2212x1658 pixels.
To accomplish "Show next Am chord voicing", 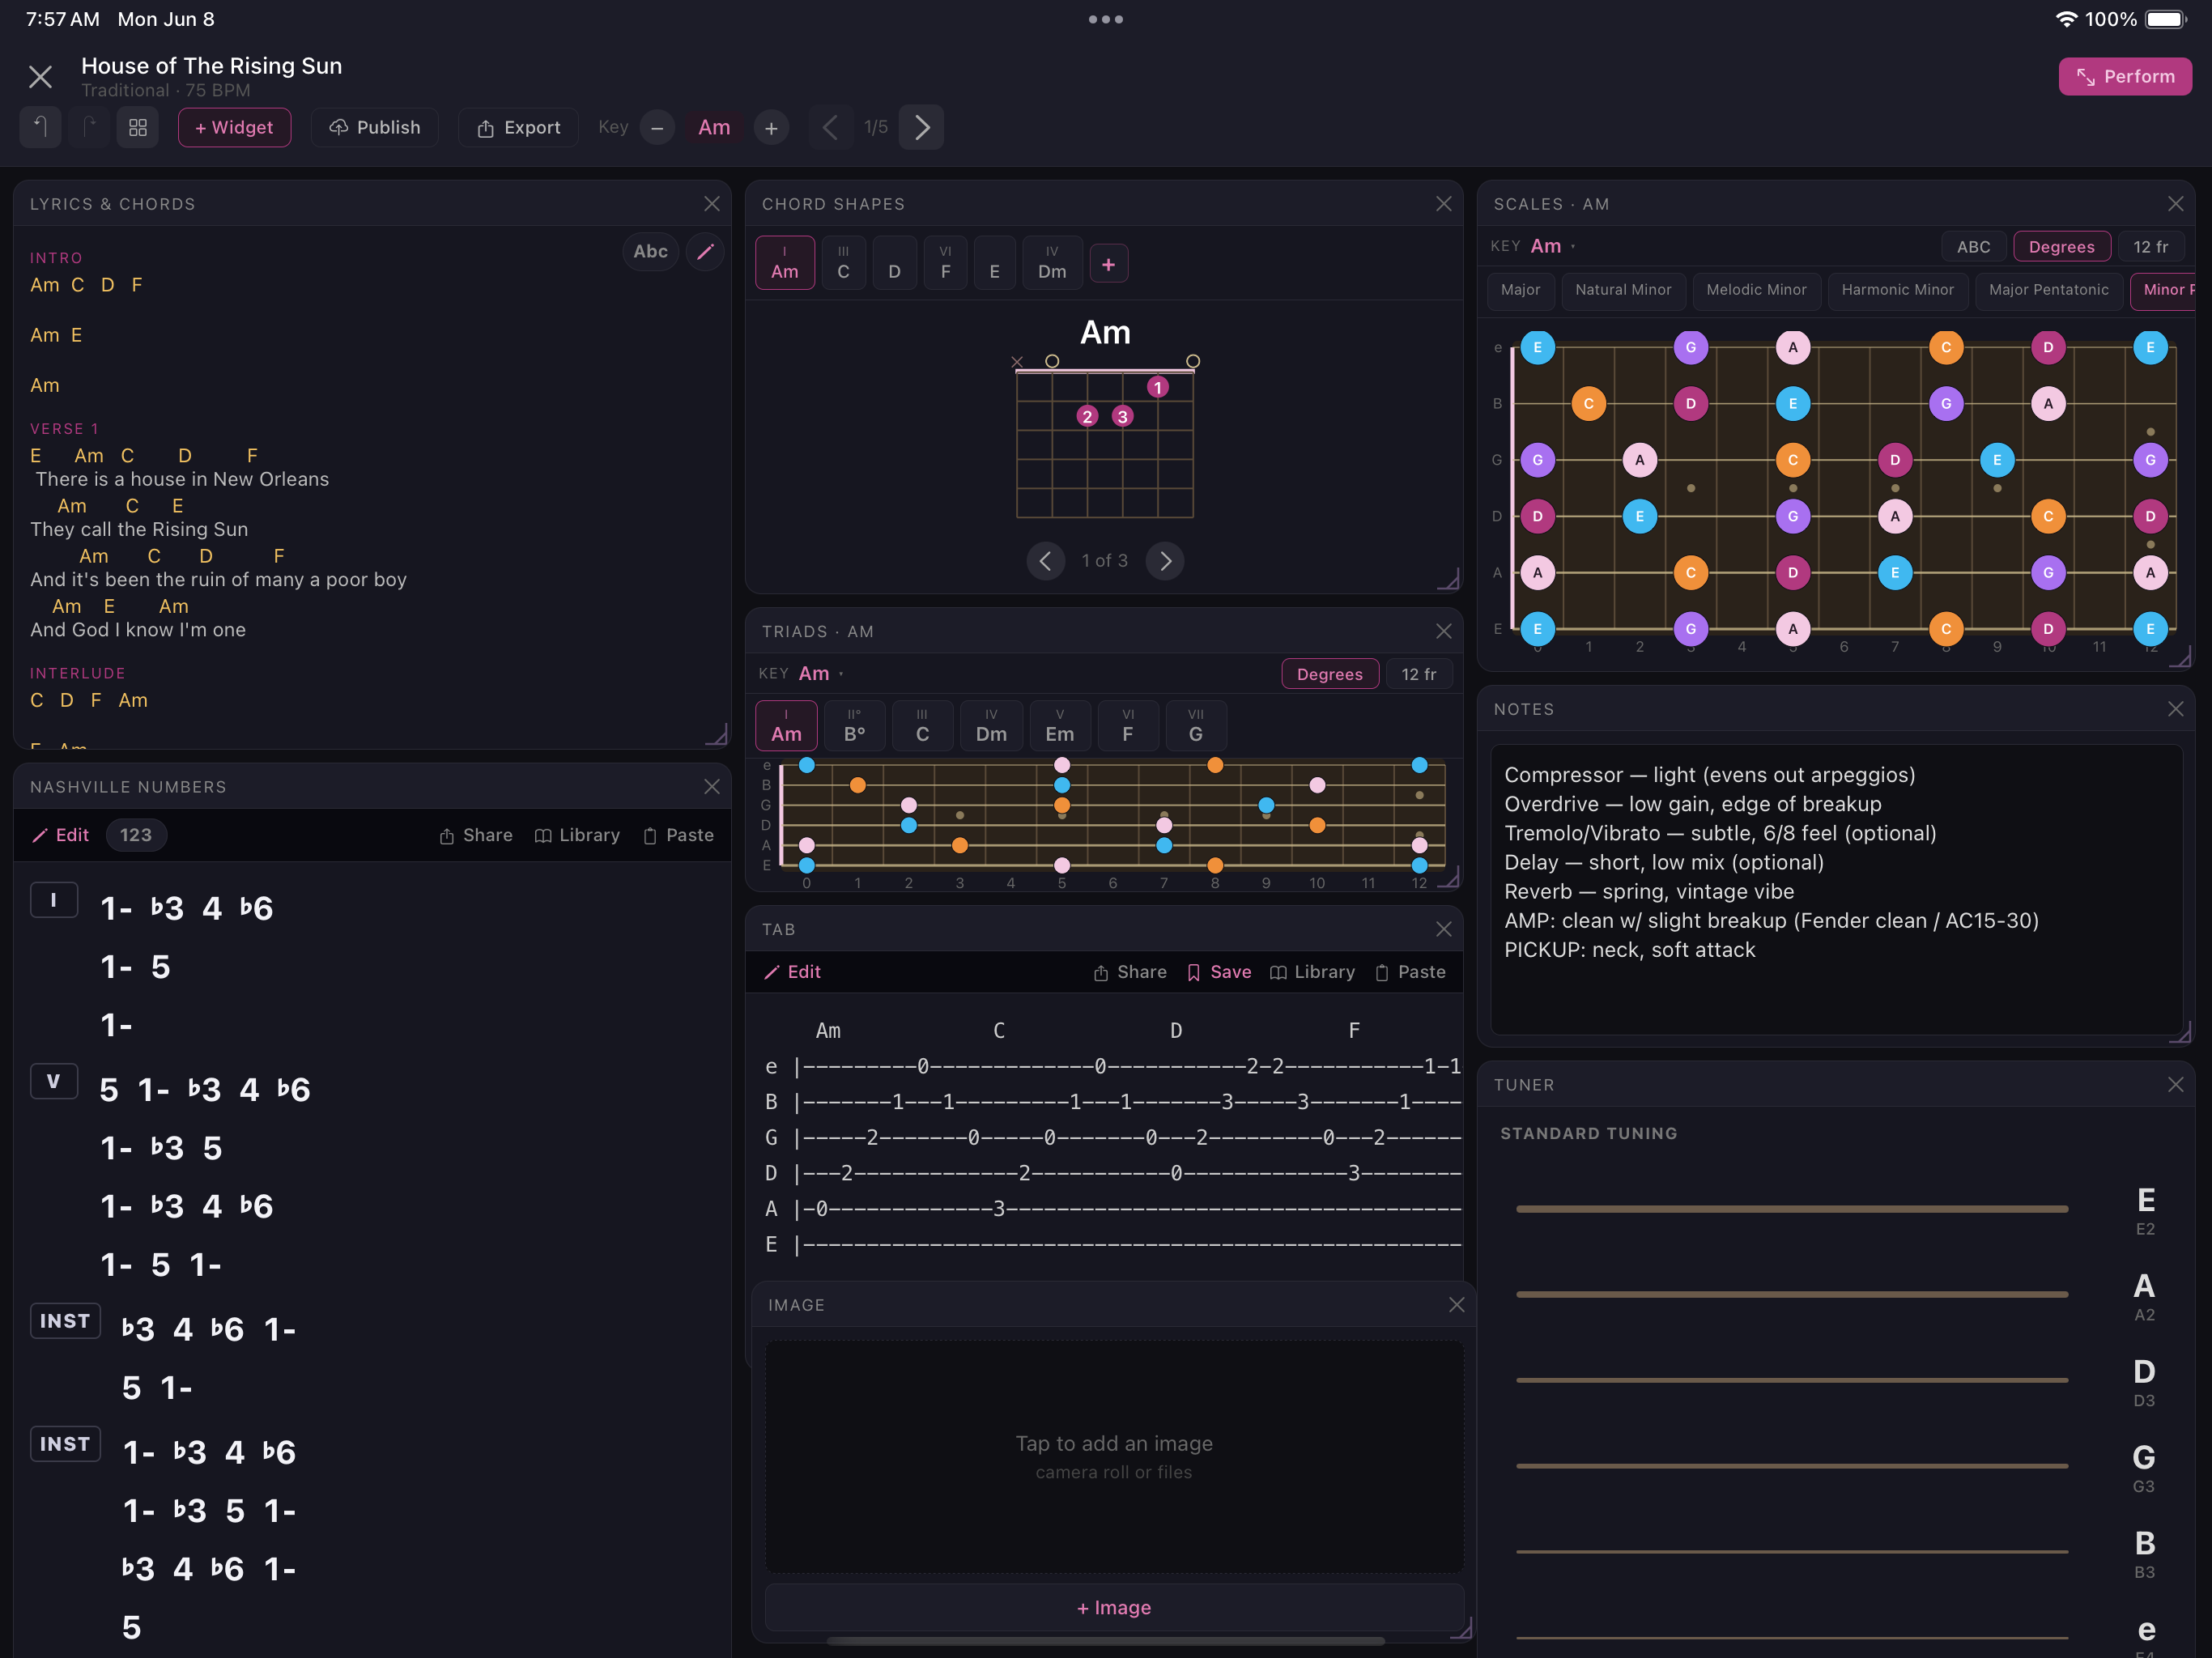I will (1165, 561).
